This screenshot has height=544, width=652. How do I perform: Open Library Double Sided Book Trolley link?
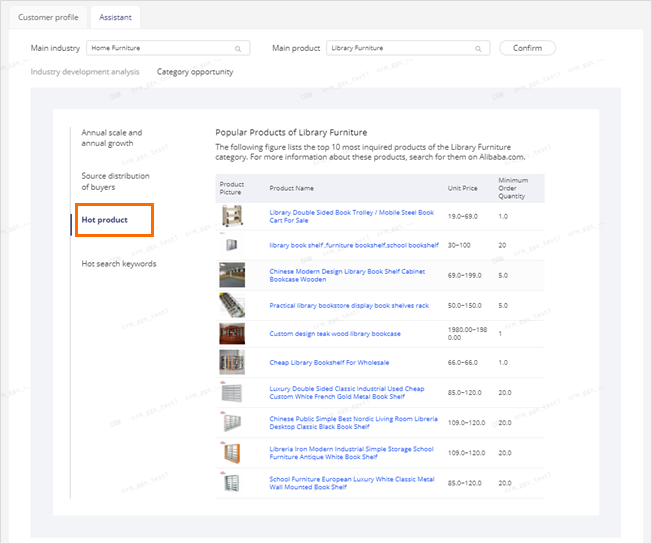(x=351, y=216)
